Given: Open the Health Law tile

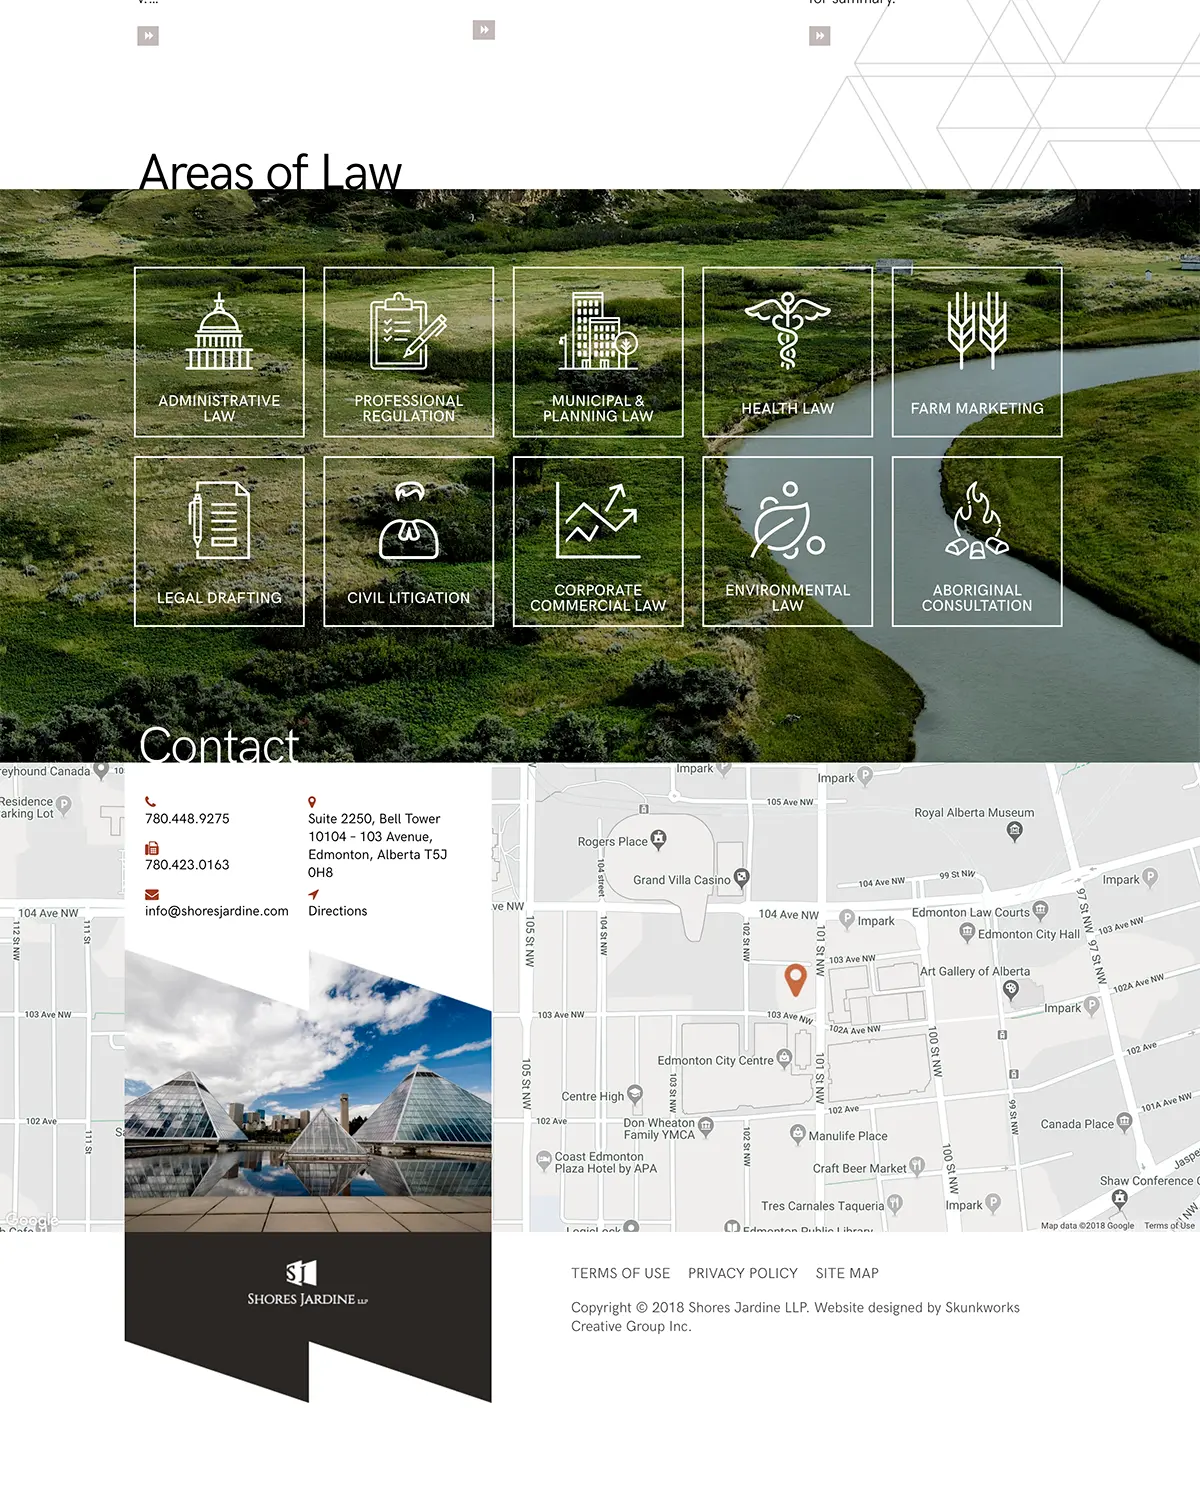Looking at the screenshot, I should point(787,352).
